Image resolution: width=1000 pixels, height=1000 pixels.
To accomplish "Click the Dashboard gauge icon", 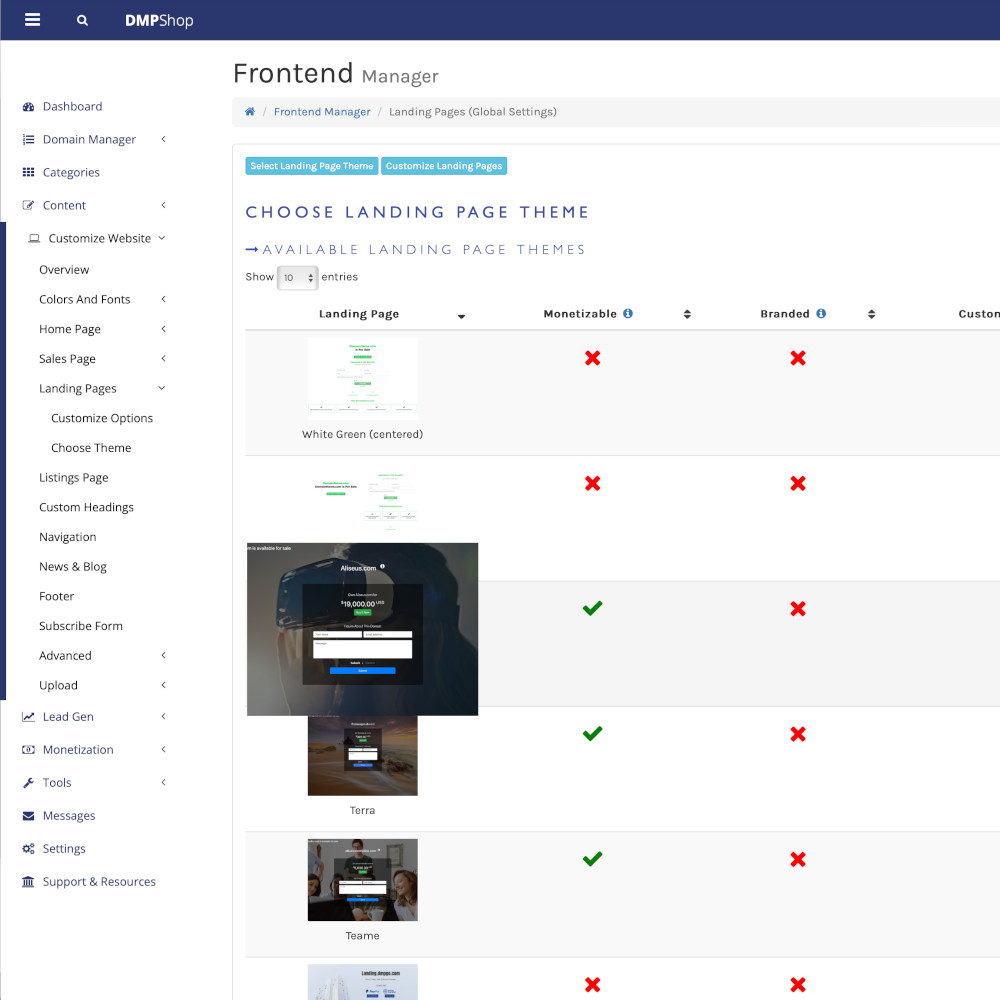I will click(28, 107).
